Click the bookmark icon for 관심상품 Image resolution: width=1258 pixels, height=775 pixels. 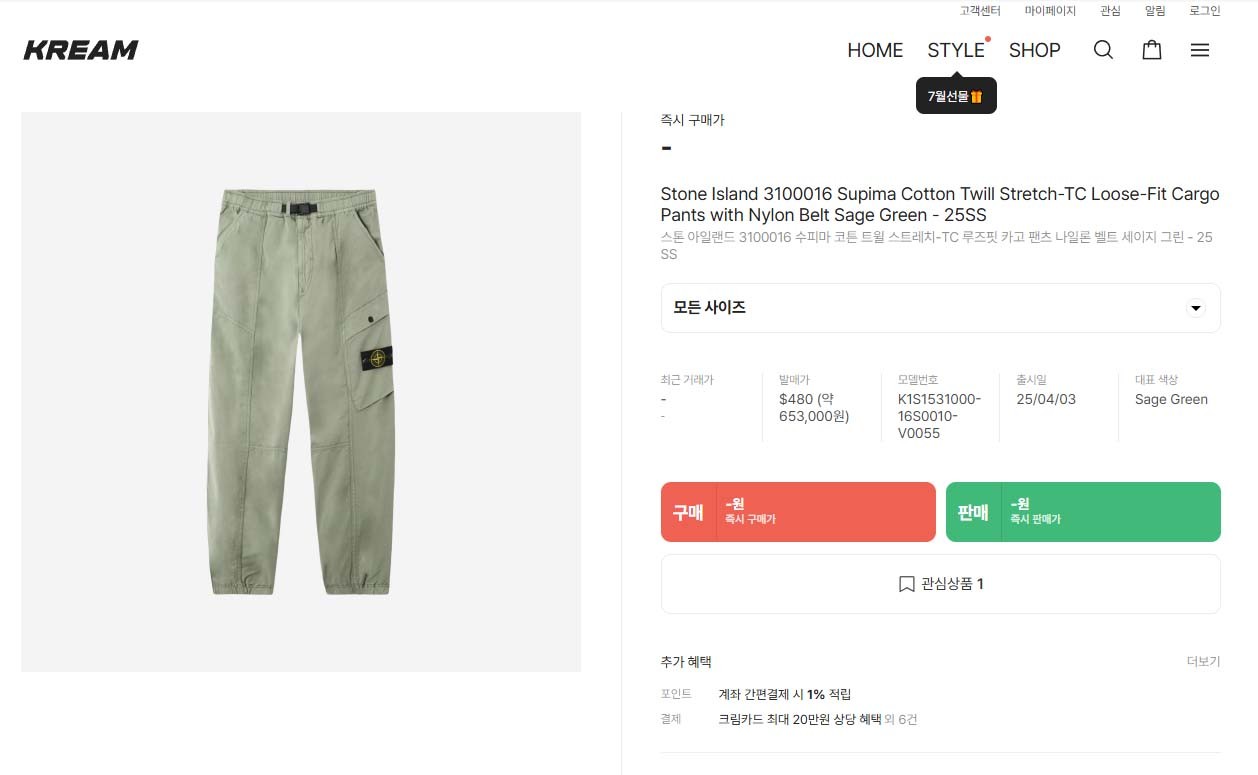(x=907, y=584)
